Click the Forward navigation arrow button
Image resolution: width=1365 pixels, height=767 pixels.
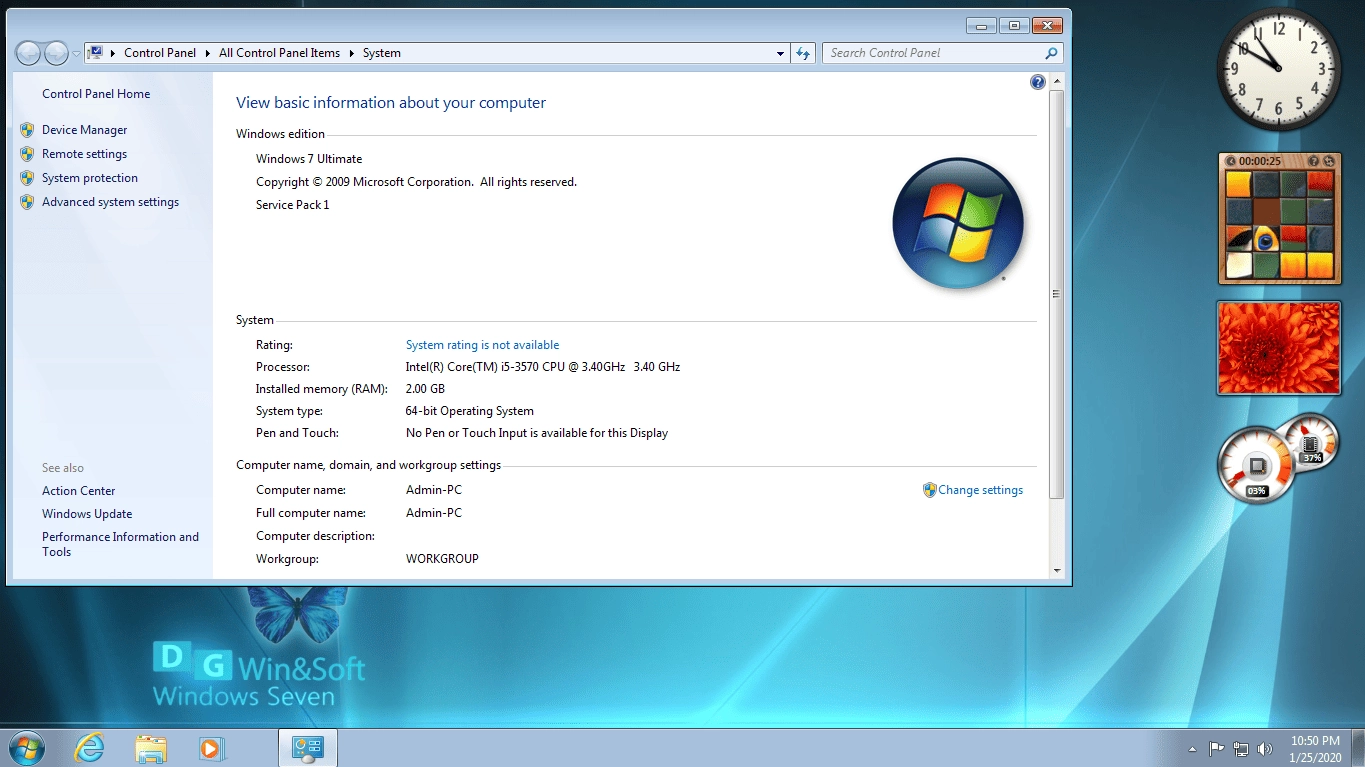coord(56,53)
